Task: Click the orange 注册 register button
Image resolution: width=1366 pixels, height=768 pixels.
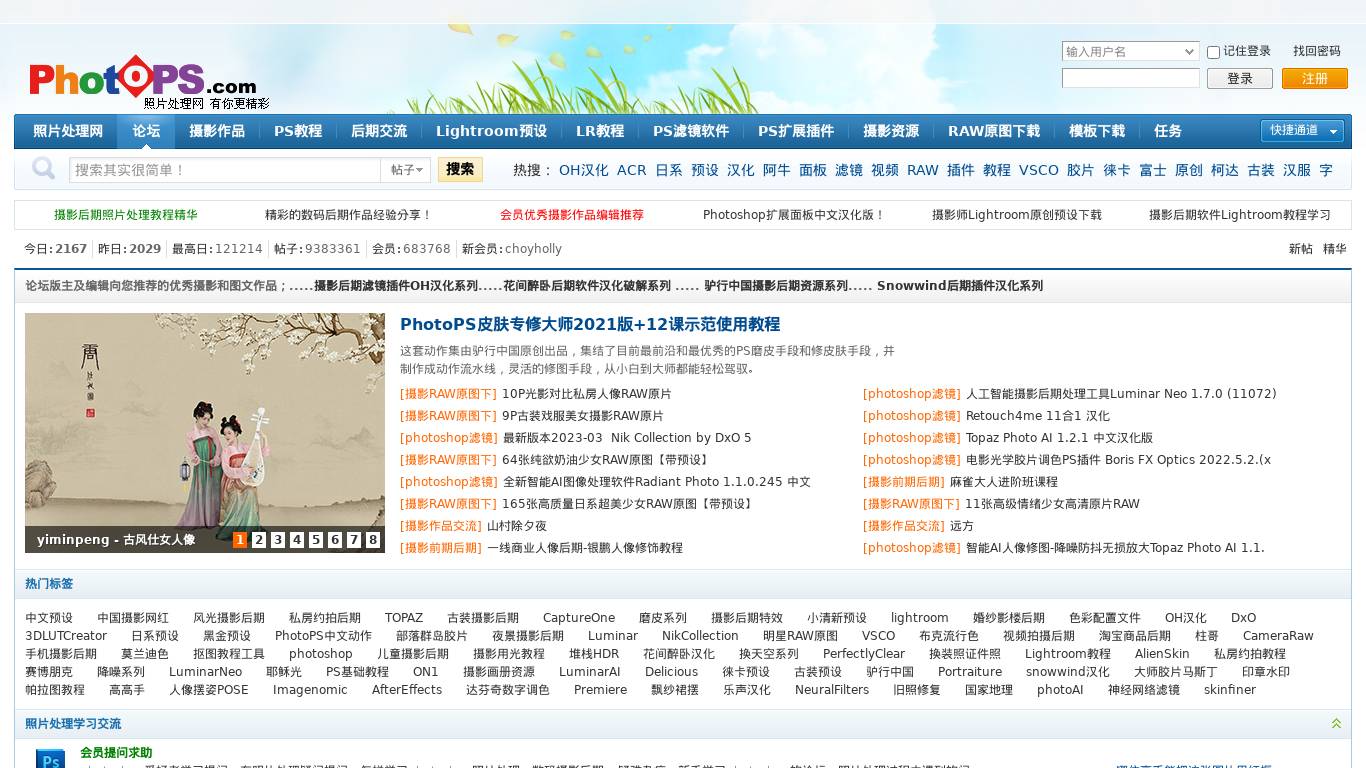Action: [x=1315, y=78]
